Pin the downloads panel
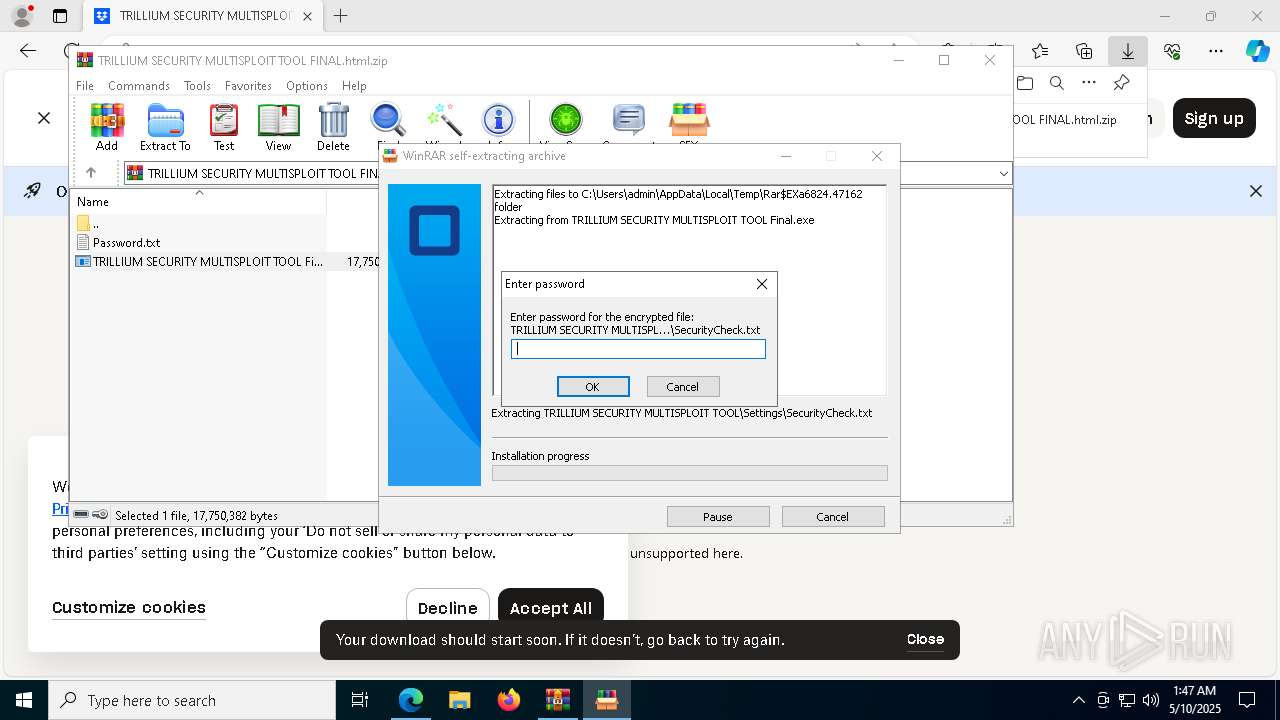The image size is (1280, 720). tap(1121, 83)
